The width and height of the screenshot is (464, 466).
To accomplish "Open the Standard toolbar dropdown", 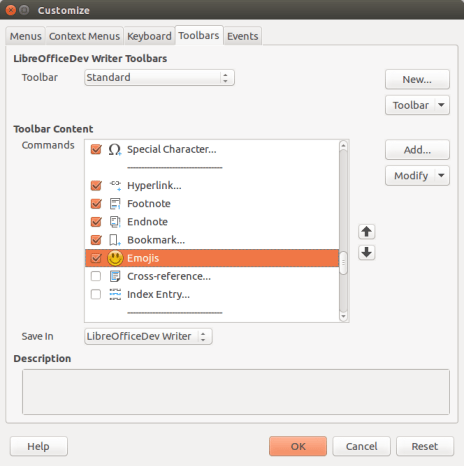I will 159,78.
